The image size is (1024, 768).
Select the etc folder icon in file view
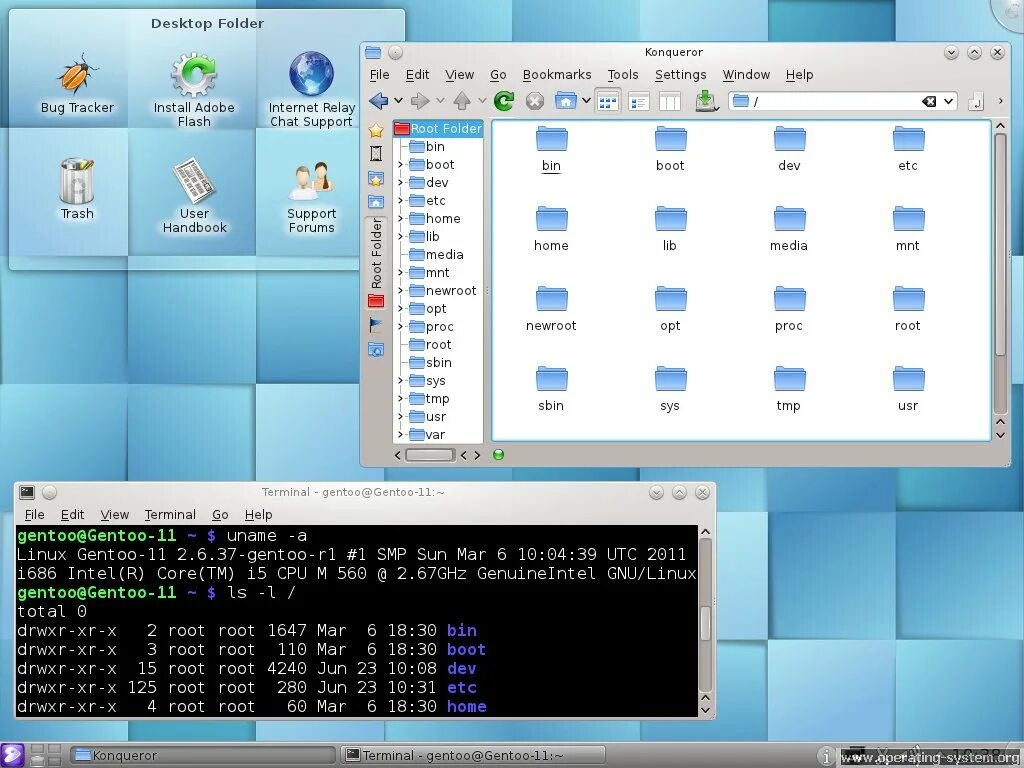(908, 150)
